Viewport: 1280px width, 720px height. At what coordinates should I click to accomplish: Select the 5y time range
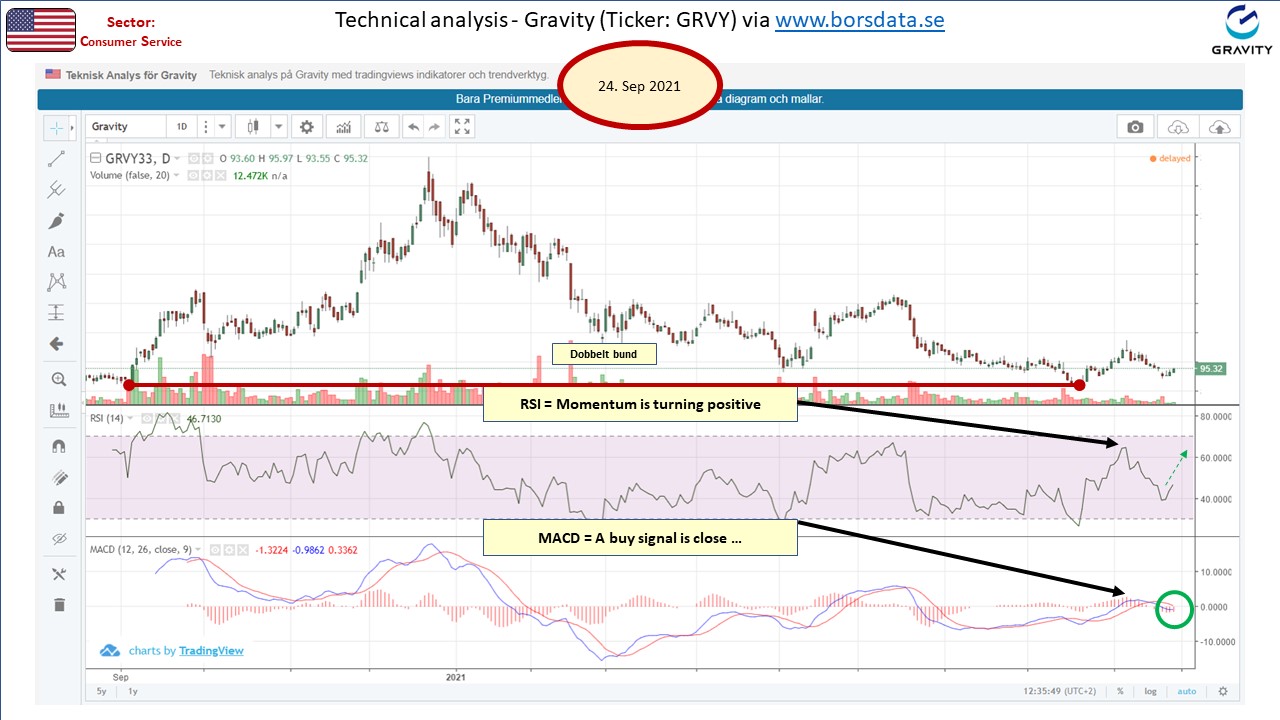102,691
